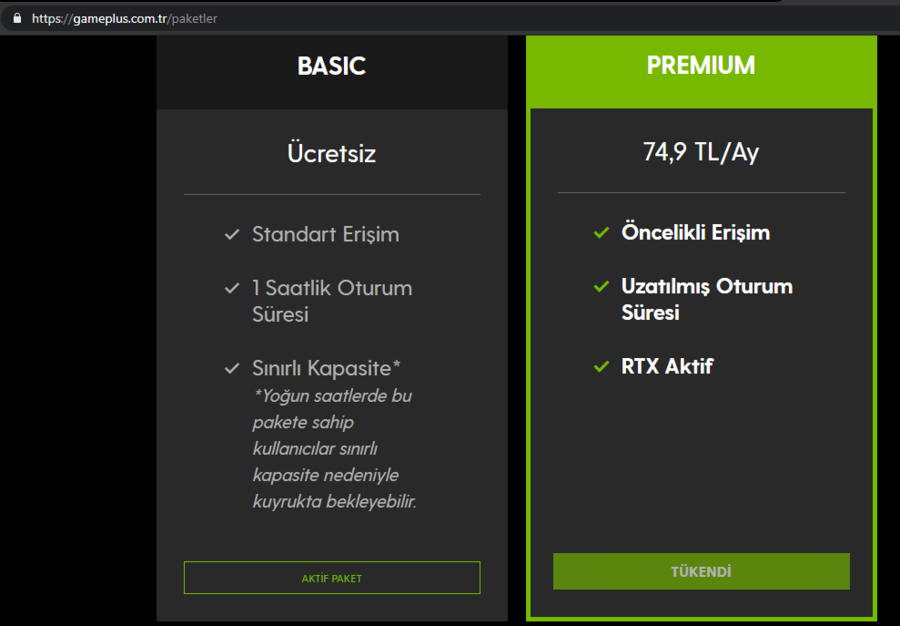
Task: Select the PREMIUM package header
Action: [701, 66]
